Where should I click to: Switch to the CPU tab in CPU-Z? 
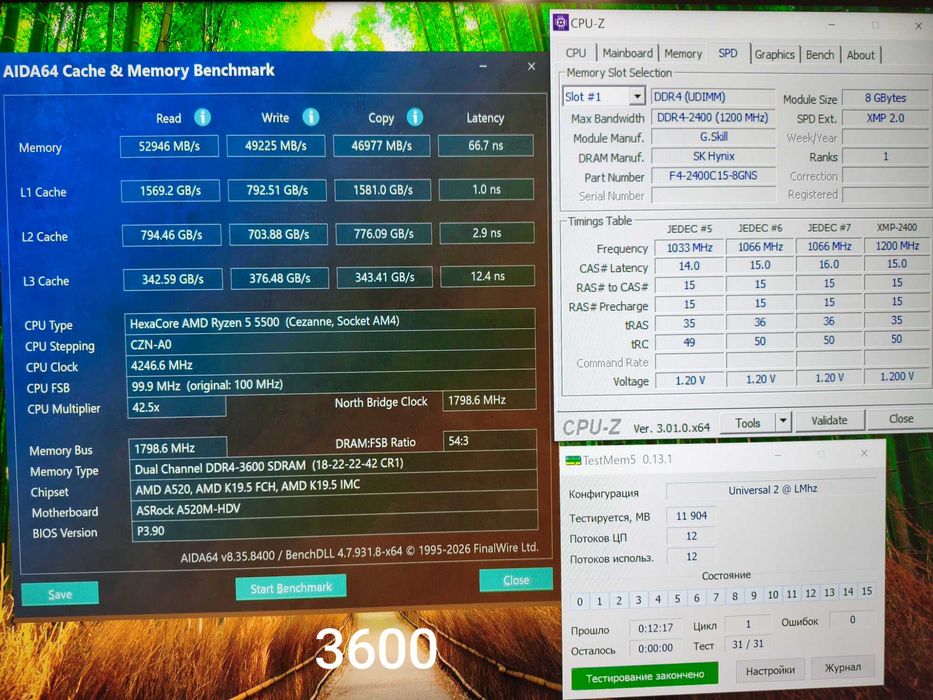coord(575,53)
